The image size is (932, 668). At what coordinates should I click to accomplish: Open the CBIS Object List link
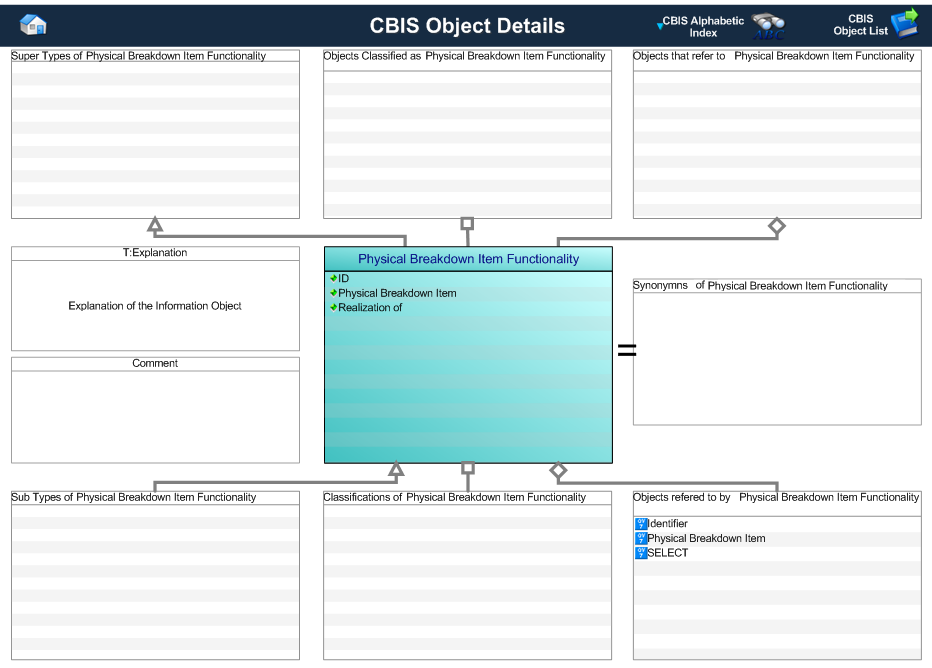860,25
